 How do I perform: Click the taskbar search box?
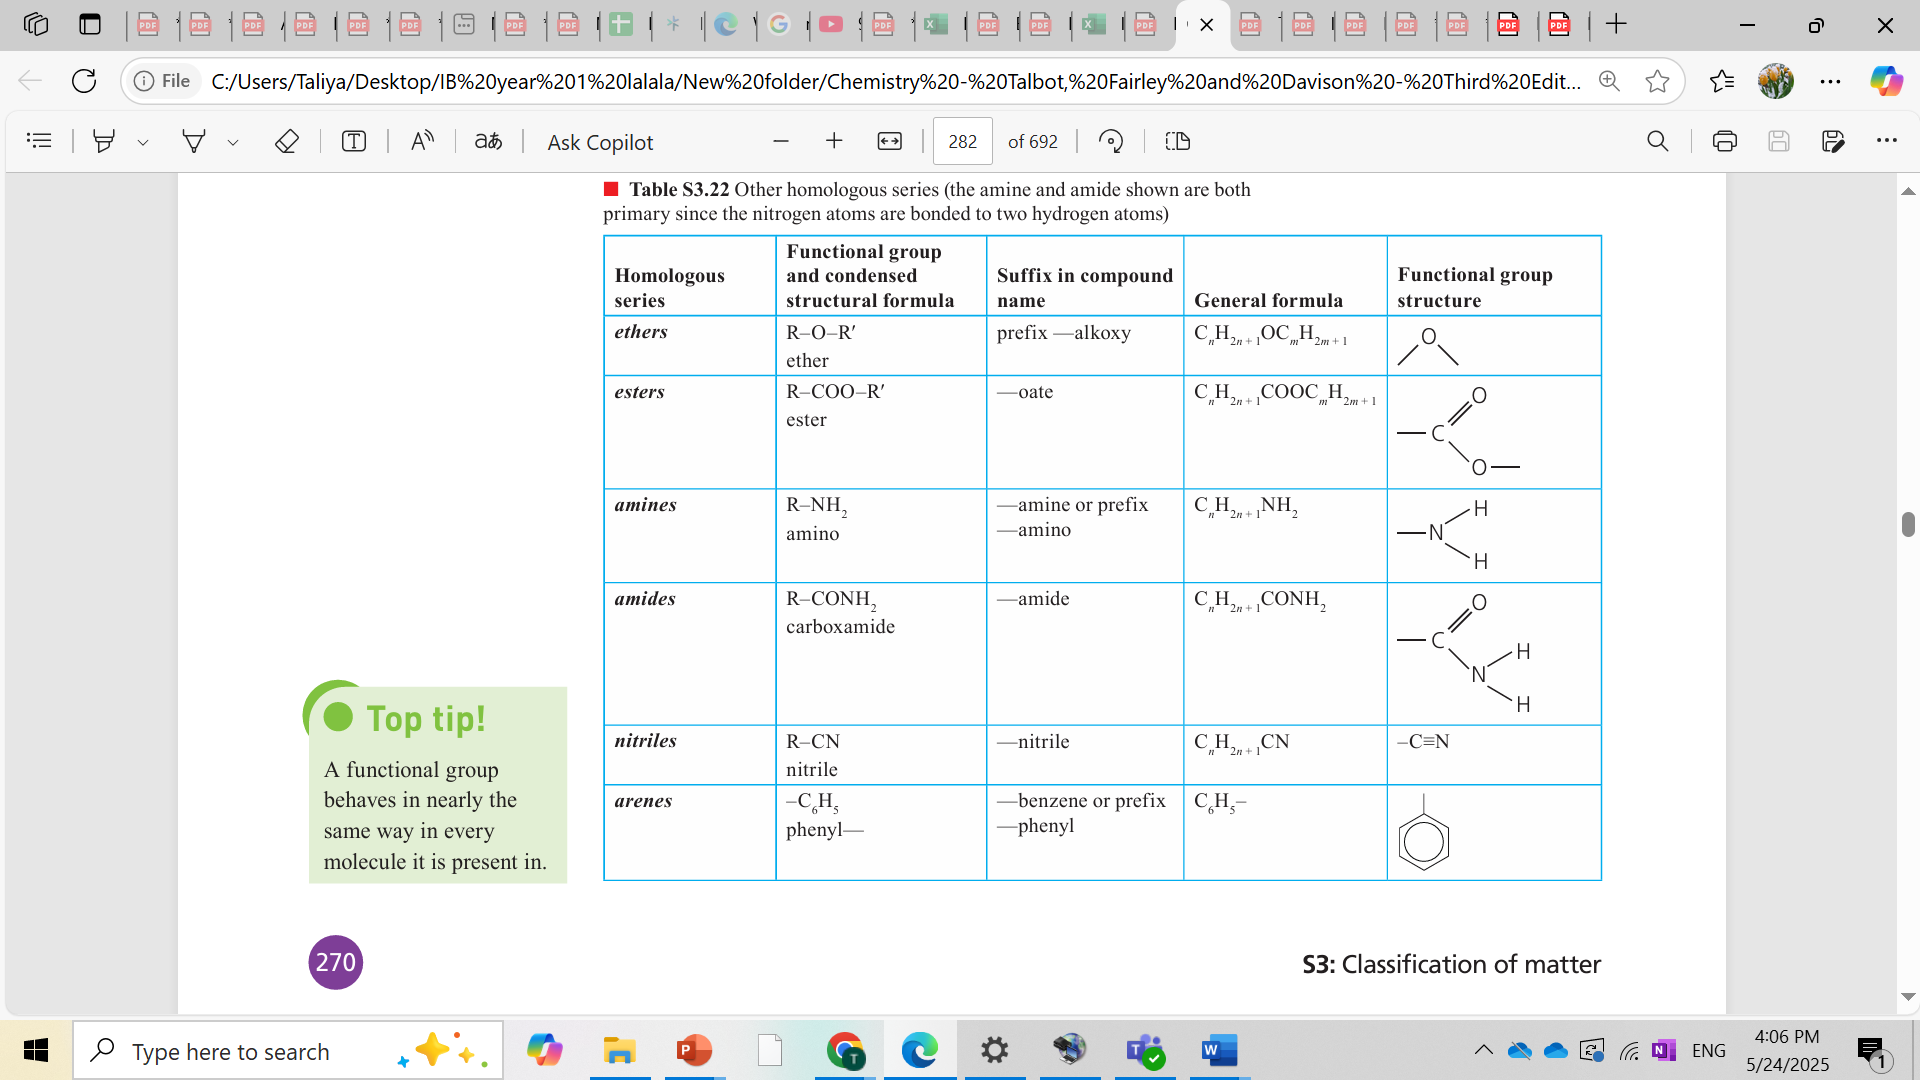[288, 1051]
